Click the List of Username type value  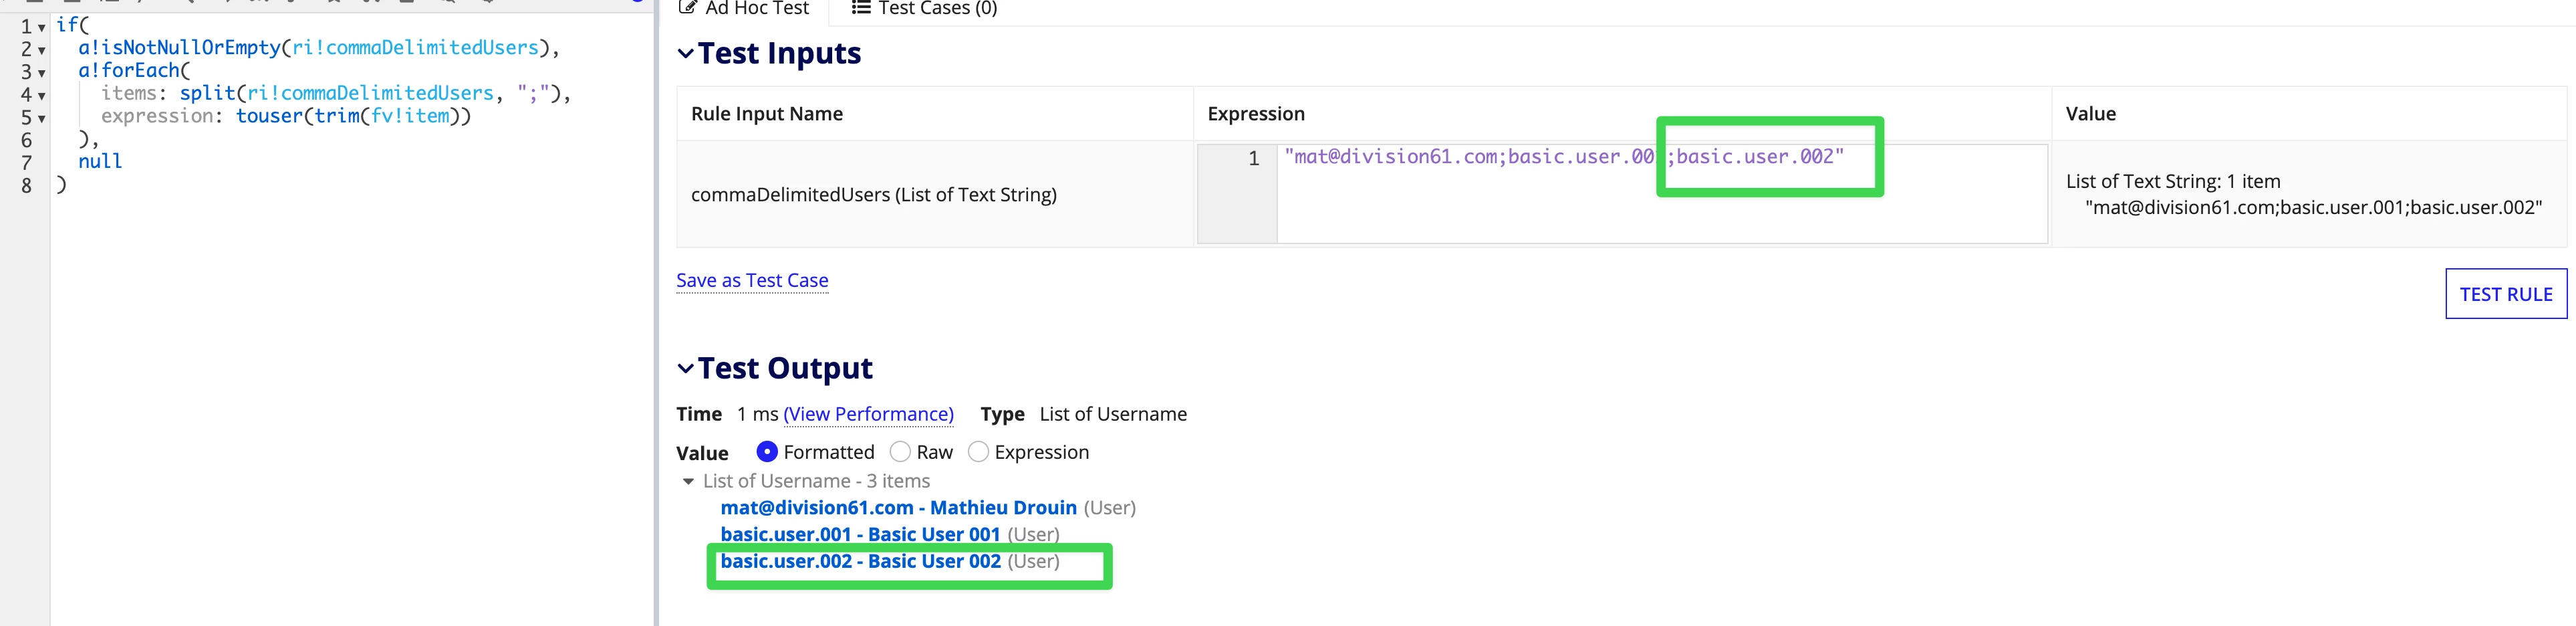[x=1113, y=414]
